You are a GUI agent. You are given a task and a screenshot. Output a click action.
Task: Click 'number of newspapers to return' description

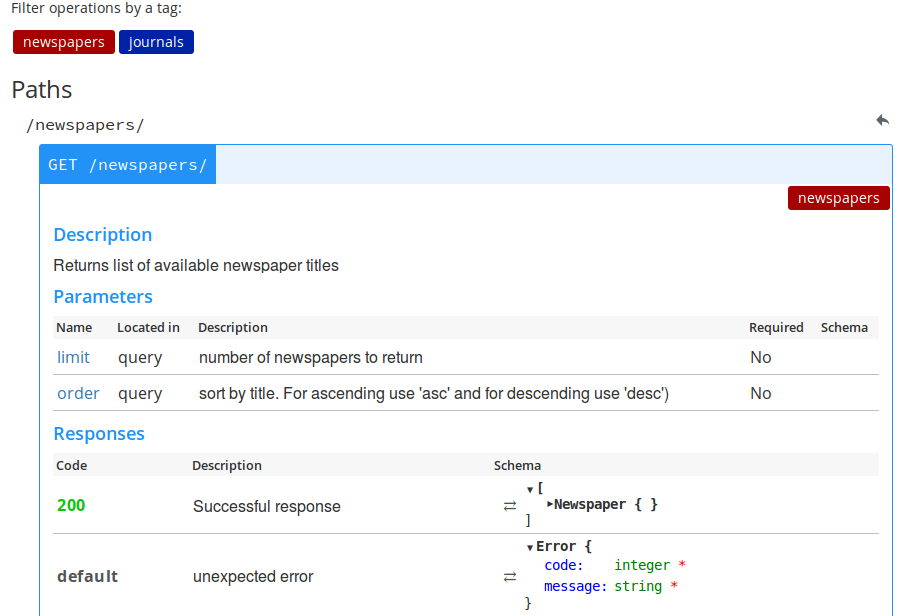pyautogui.click(x=311, y=357)
